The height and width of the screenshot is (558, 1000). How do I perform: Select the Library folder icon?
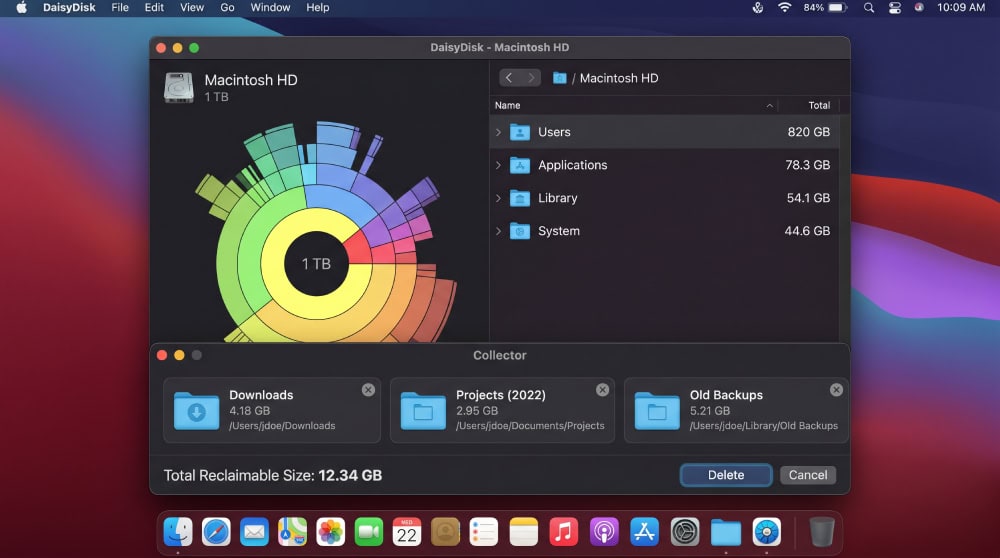tap(520, 198)
